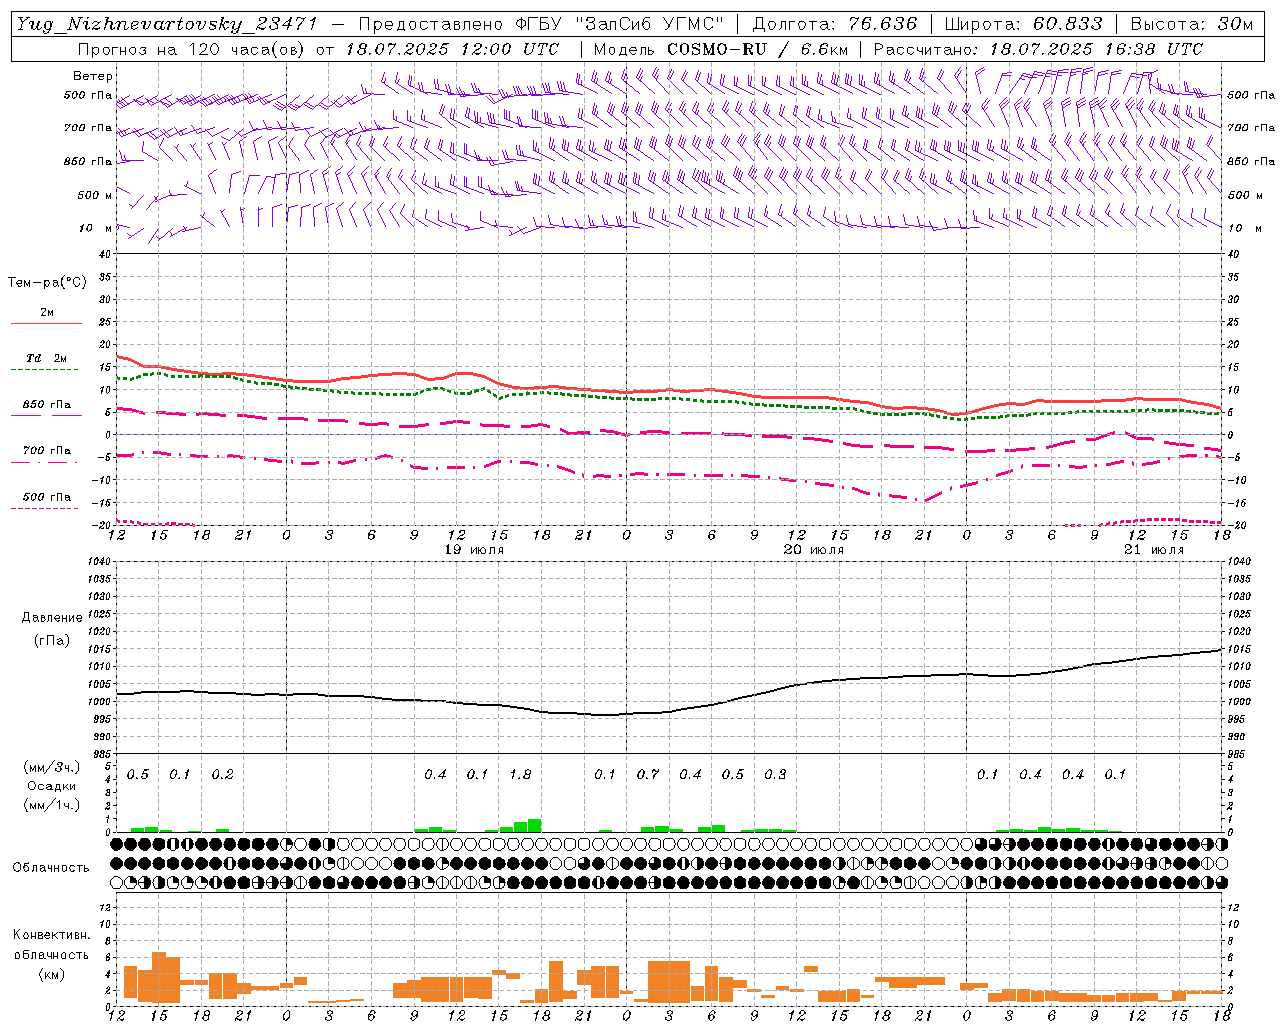1280x1024 pixels.
Task: Click the left '500 м' wind level label
Action: tap(95, 195)
